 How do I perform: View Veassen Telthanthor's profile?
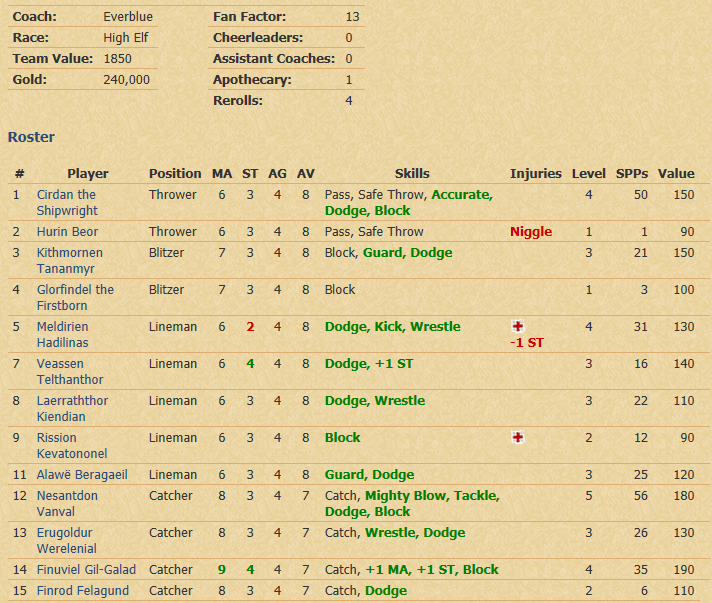click(70, 371)
